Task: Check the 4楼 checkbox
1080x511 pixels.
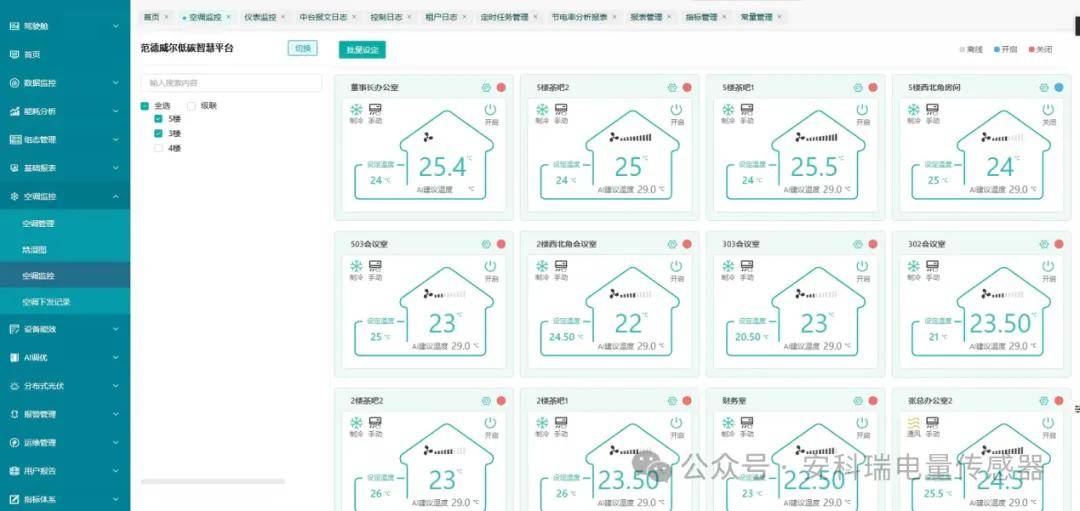Action: coord(158,148)
